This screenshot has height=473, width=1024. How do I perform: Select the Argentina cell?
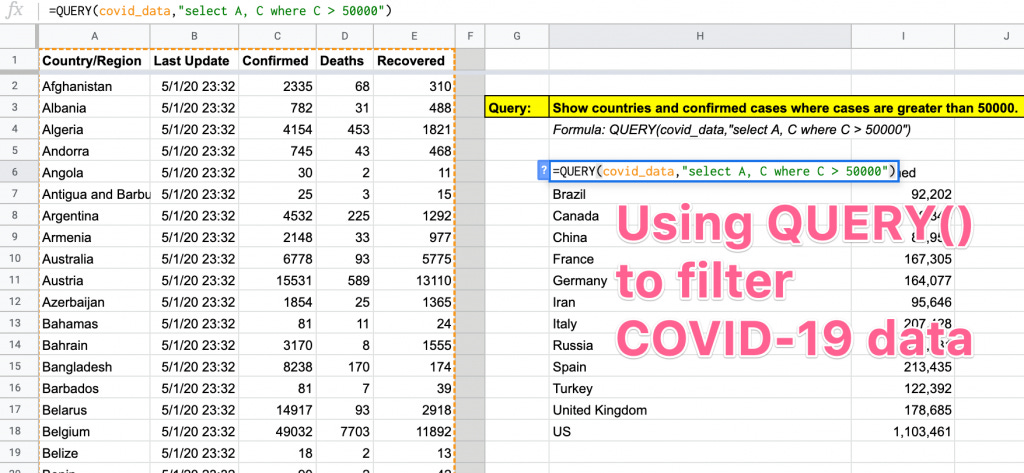point(95,216)
